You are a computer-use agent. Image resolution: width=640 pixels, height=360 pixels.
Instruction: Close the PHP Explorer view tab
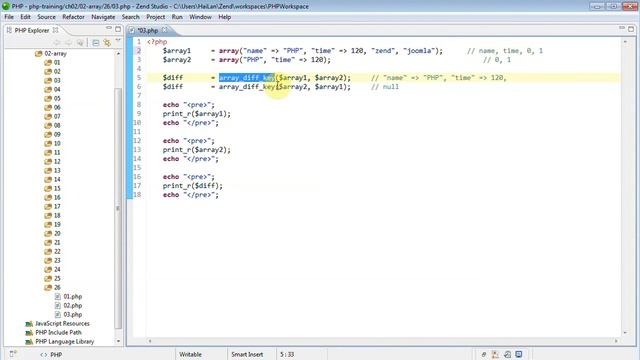(56, 30)
